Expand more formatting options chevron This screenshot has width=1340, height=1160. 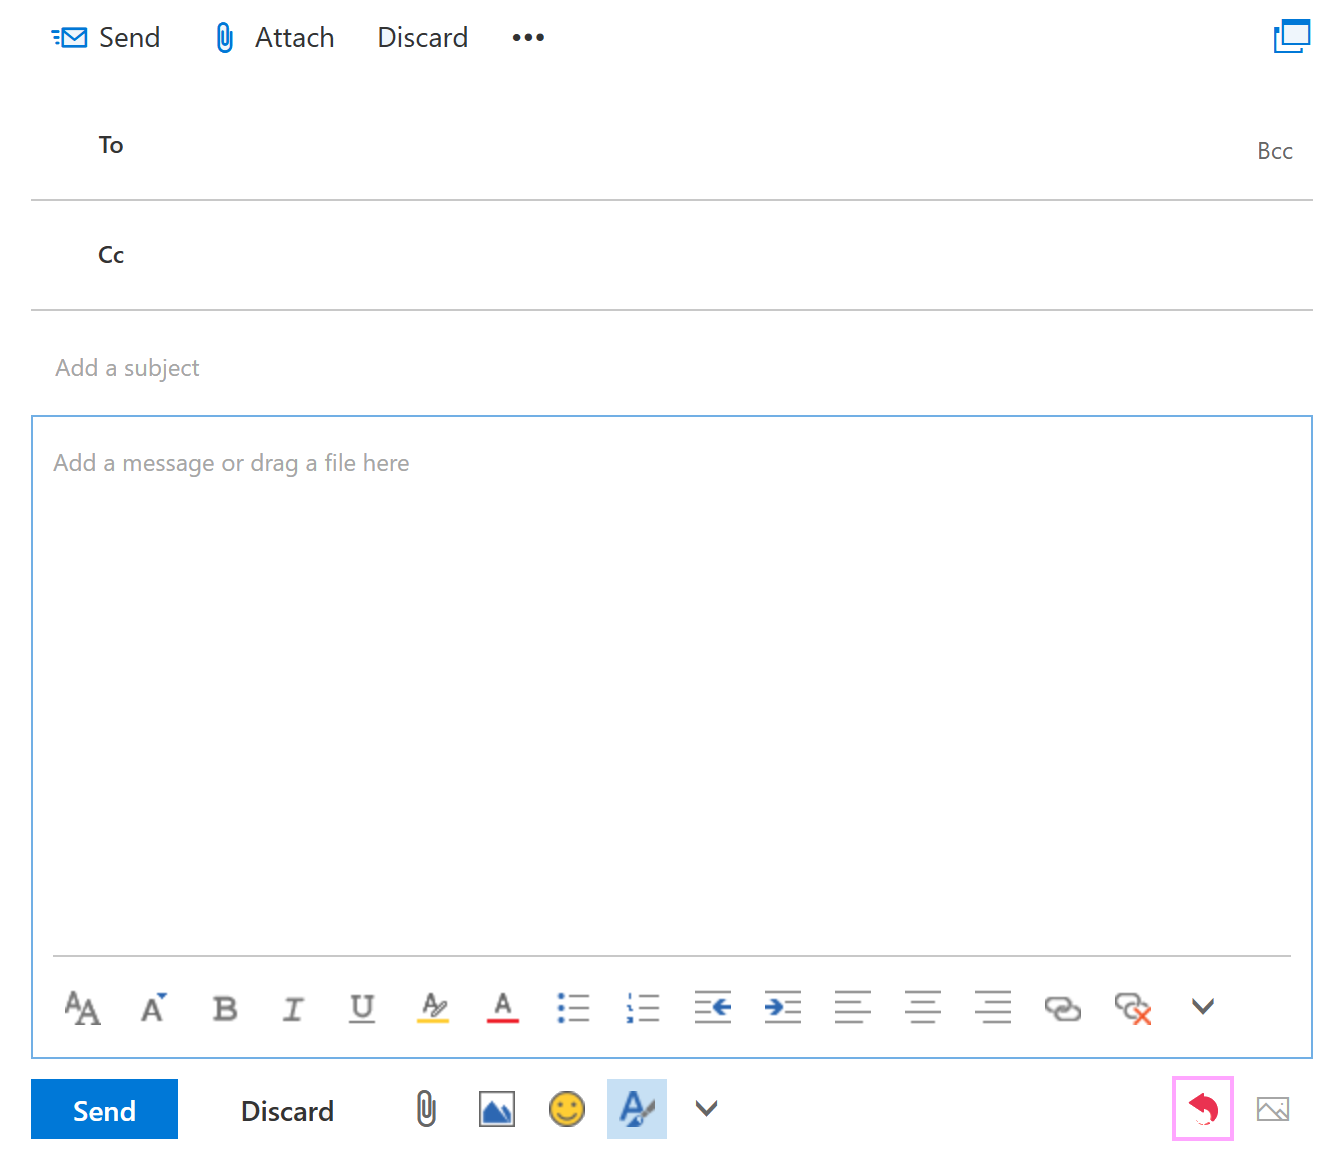1202,1007
